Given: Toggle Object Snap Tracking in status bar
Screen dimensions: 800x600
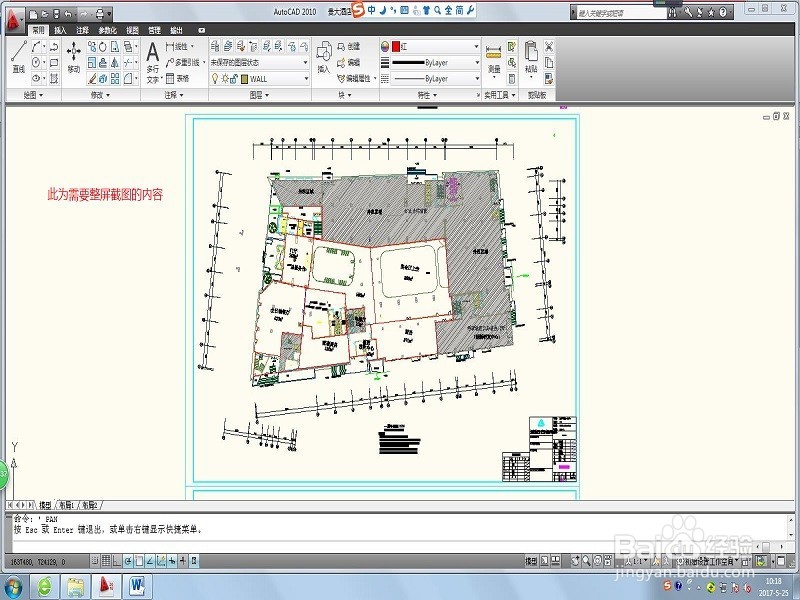Looking at the screenshot, I should (151, 561).
